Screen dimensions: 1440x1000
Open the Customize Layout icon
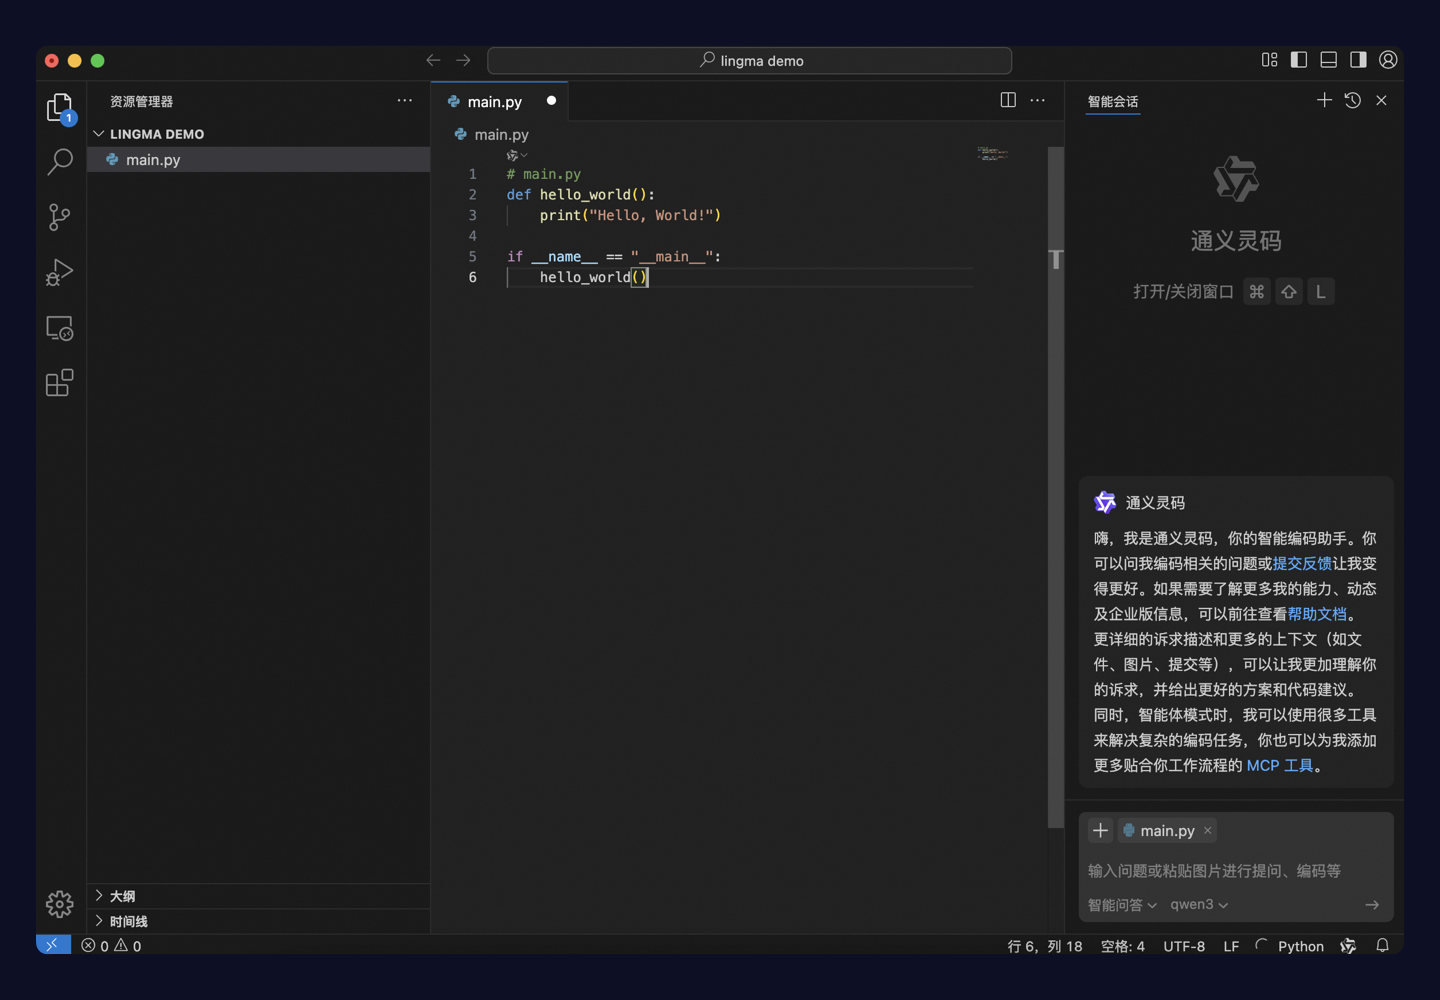pyautogui.click(x=1269, y=60)
